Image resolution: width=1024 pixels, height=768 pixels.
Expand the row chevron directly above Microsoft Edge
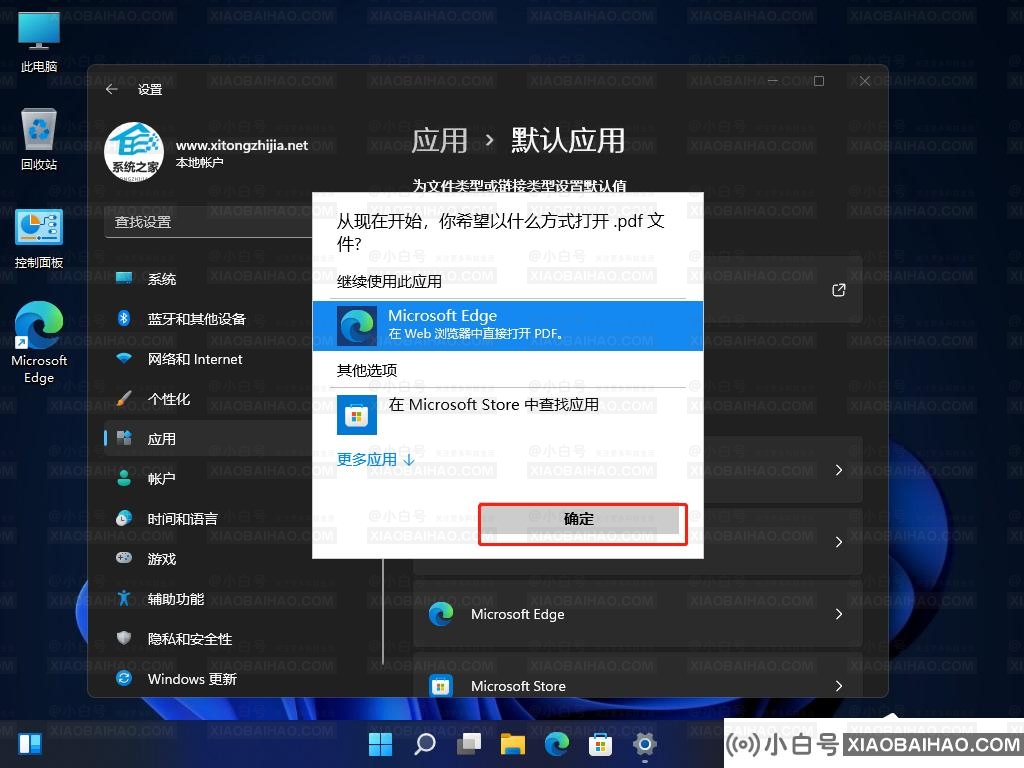tap(839, 542)
